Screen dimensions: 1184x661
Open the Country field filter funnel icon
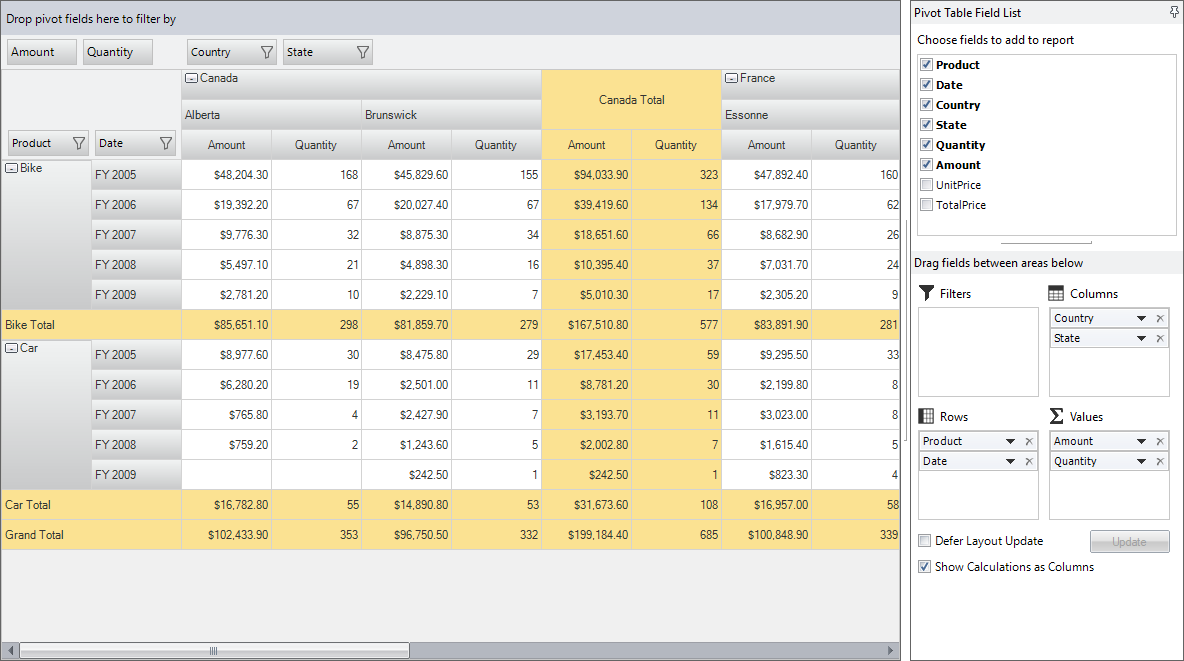267,52
